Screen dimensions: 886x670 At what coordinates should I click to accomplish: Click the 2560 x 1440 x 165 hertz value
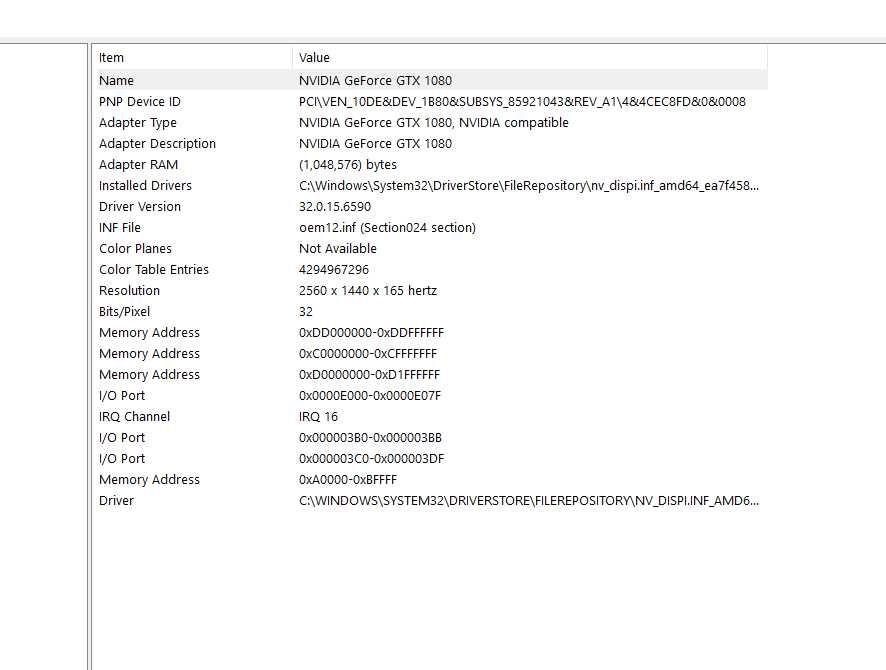(x=368, y=290)
